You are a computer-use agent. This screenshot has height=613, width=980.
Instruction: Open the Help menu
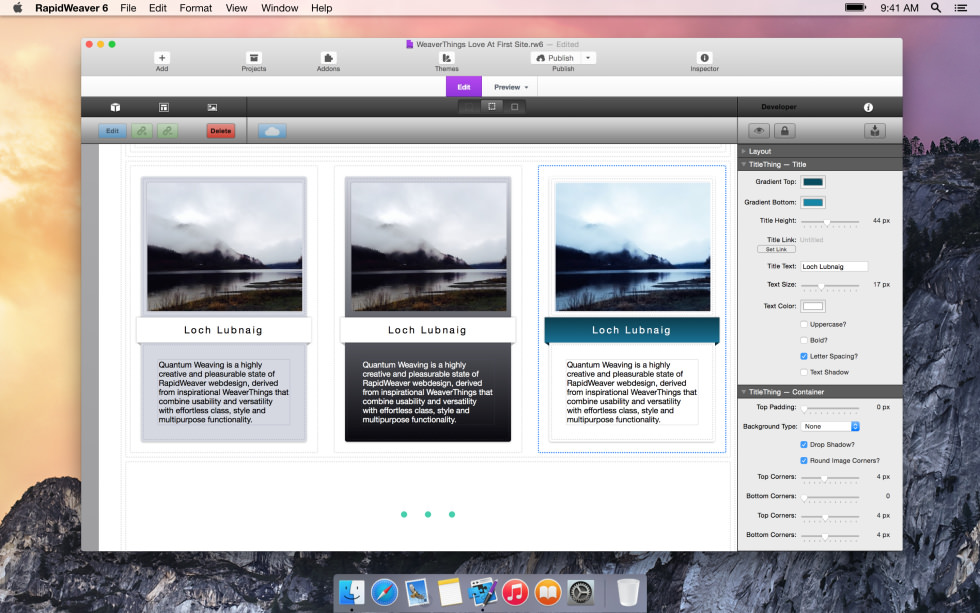[x=322, y=8]
